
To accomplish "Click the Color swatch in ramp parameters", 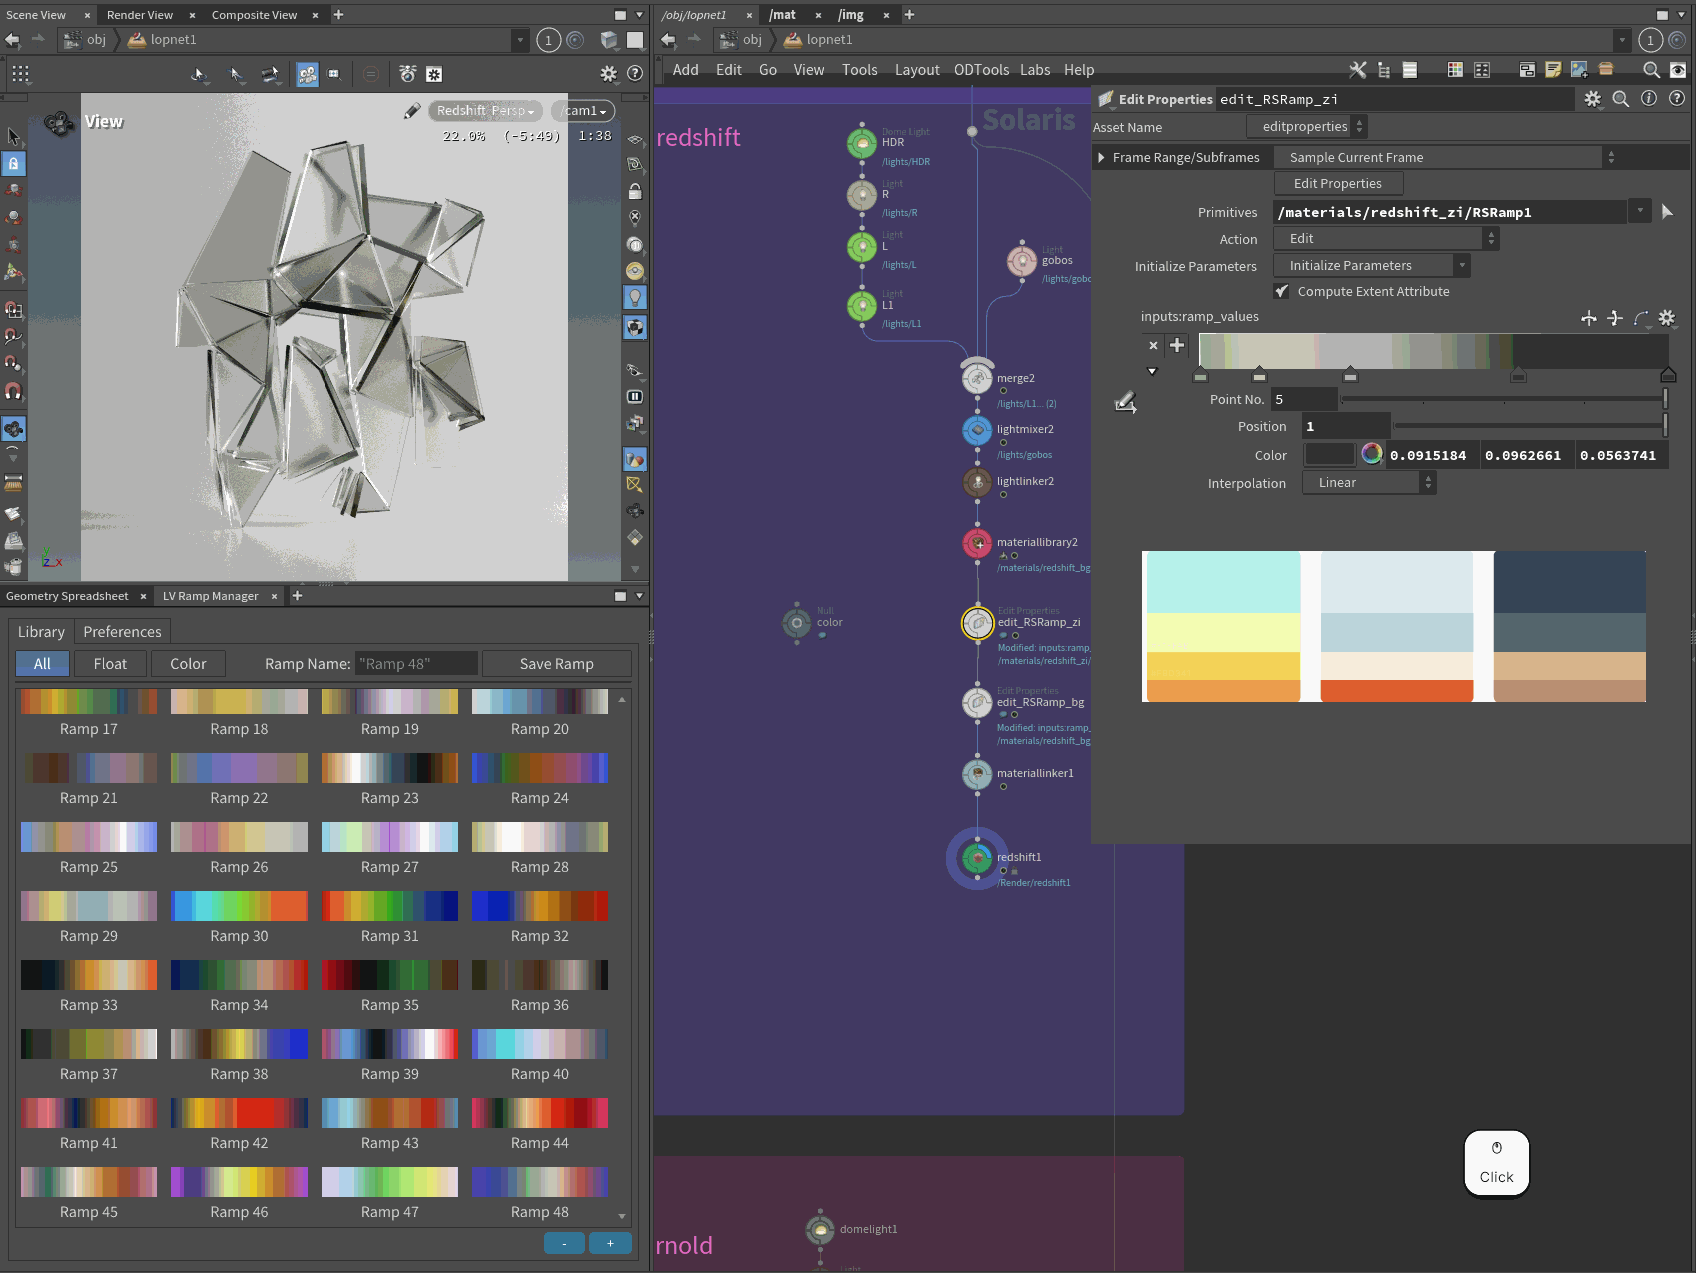I will [1329, 454].
